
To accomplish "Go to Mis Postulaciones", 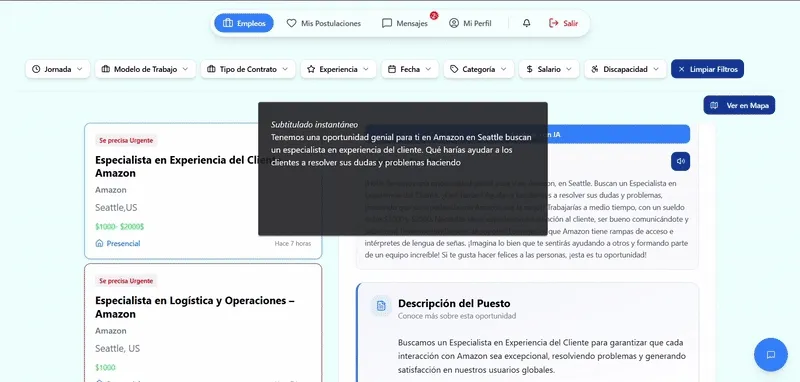I will (x=323, y=23).
